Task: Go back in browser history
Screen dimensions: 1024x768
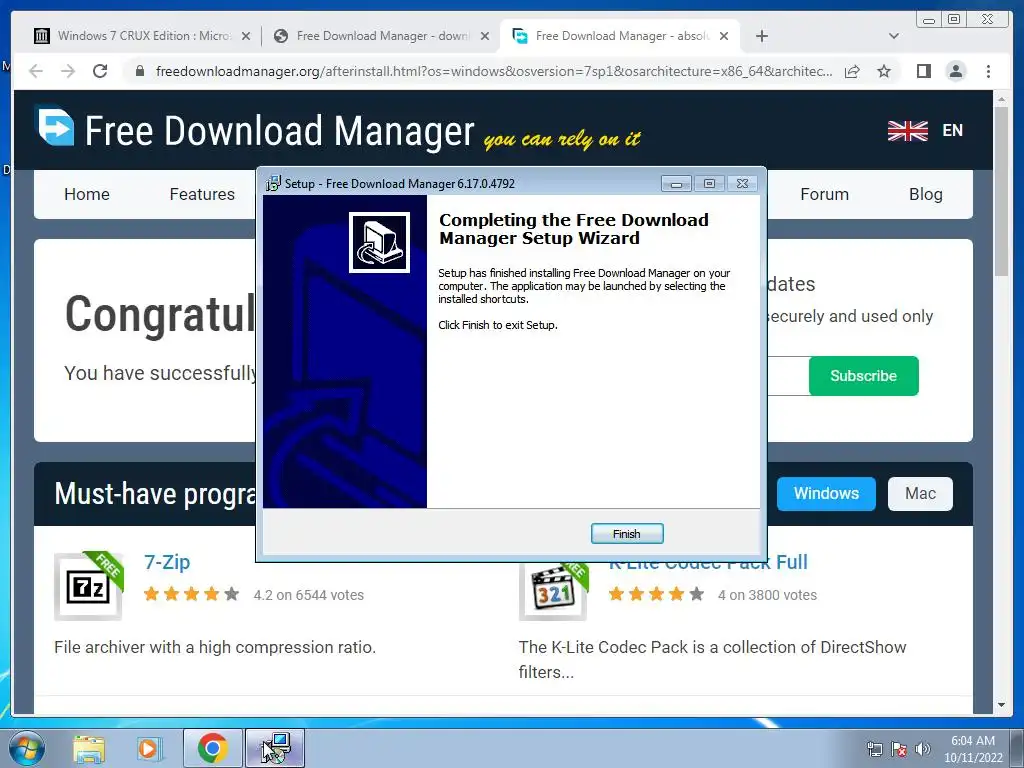Action: (36, 71)
